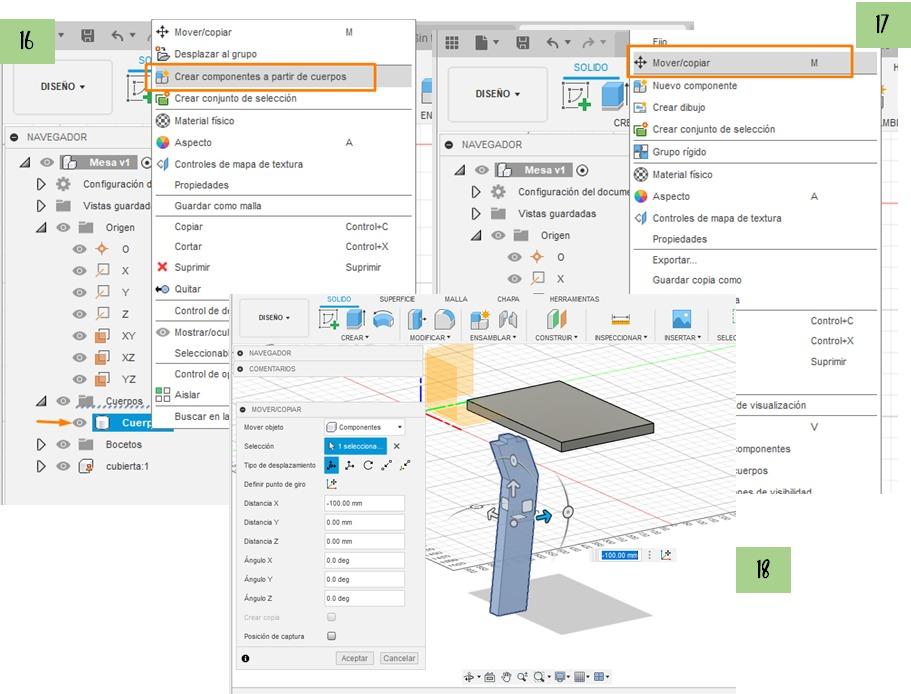Viewport: 911px width, 694px height.
Task: Click the data panel grid icon, right window
Action: pos(452,42)
